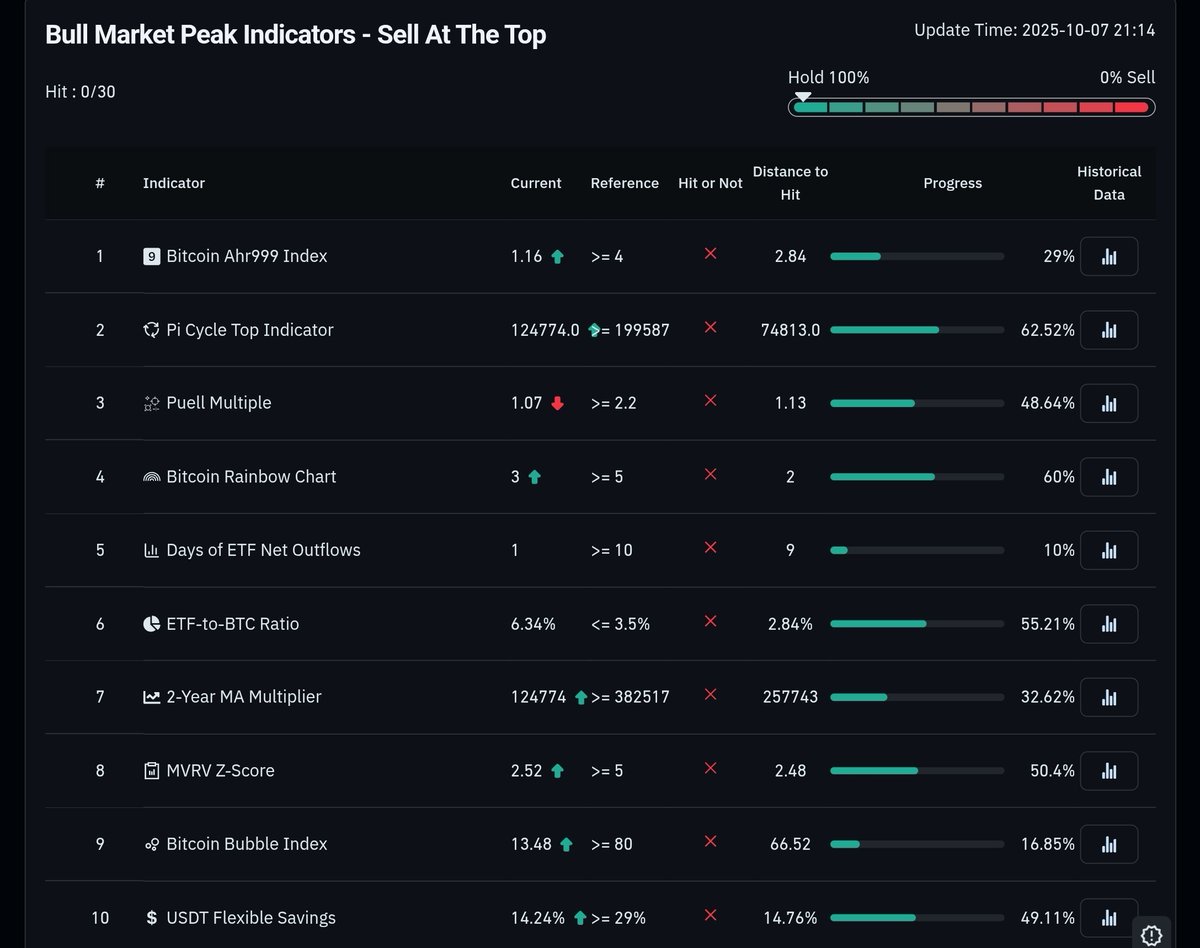
Task: Open historical data chart for MVRV Z-Score
Action: (x=1109, y=771)
